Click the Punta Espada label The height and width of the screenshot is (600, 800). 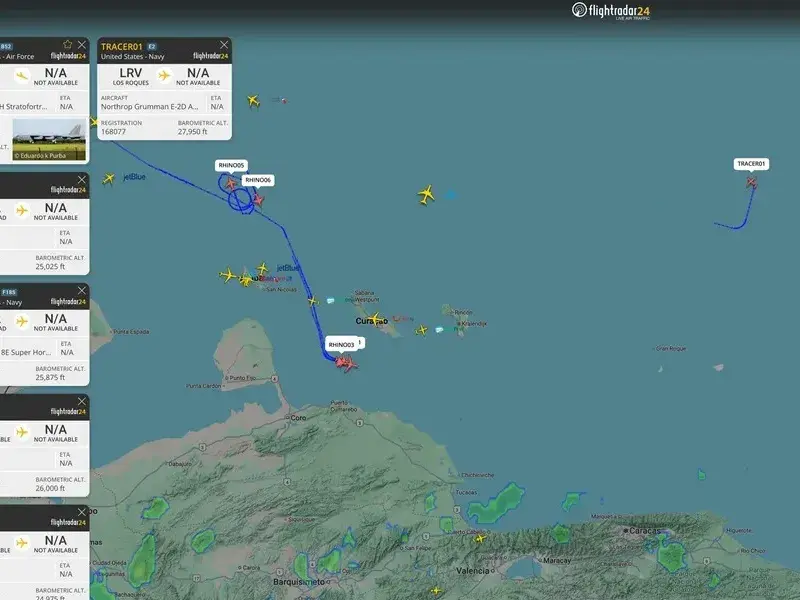click(131, 332)
